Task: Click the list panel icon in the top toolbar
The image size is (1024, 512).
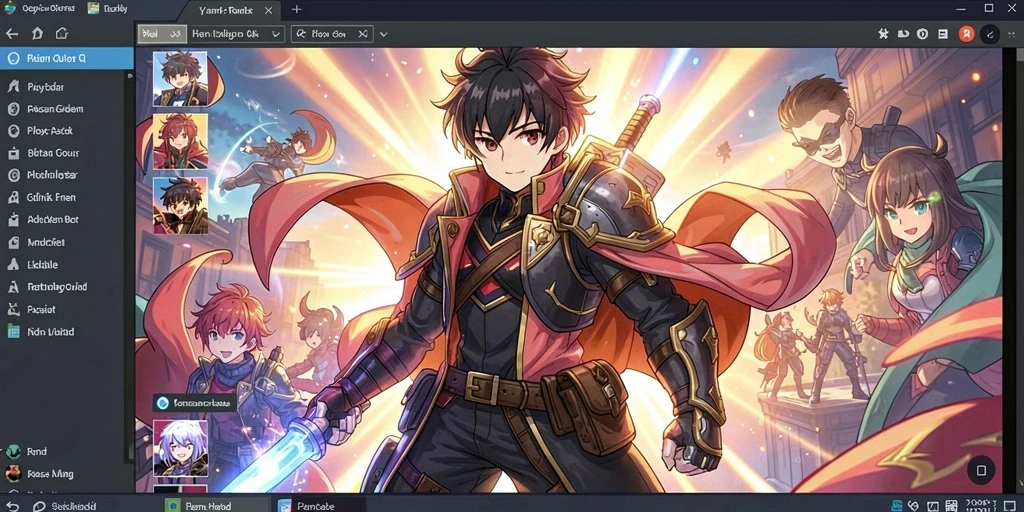Action: (943, 34)
